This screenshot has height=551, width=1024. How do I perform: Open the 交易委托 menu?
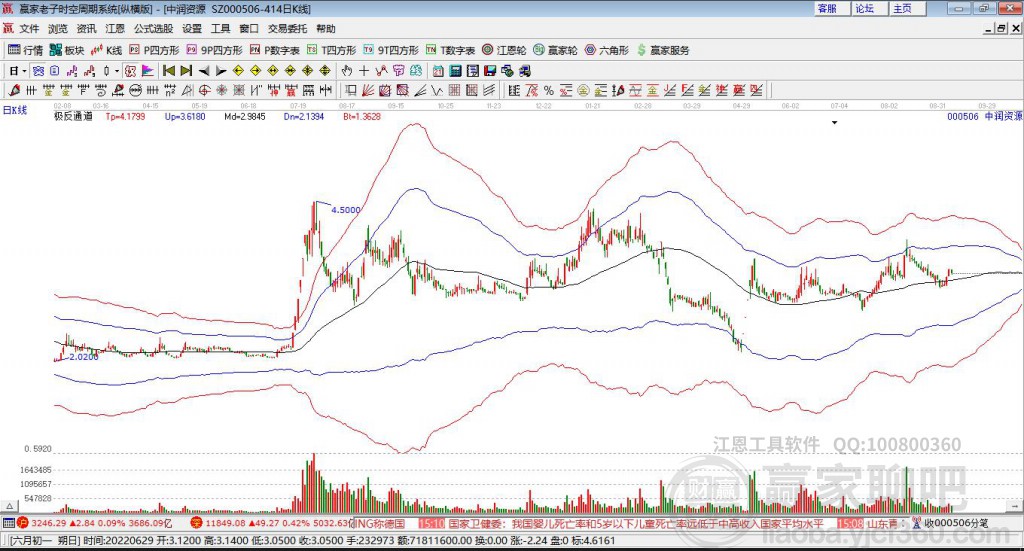coord(287,29)
